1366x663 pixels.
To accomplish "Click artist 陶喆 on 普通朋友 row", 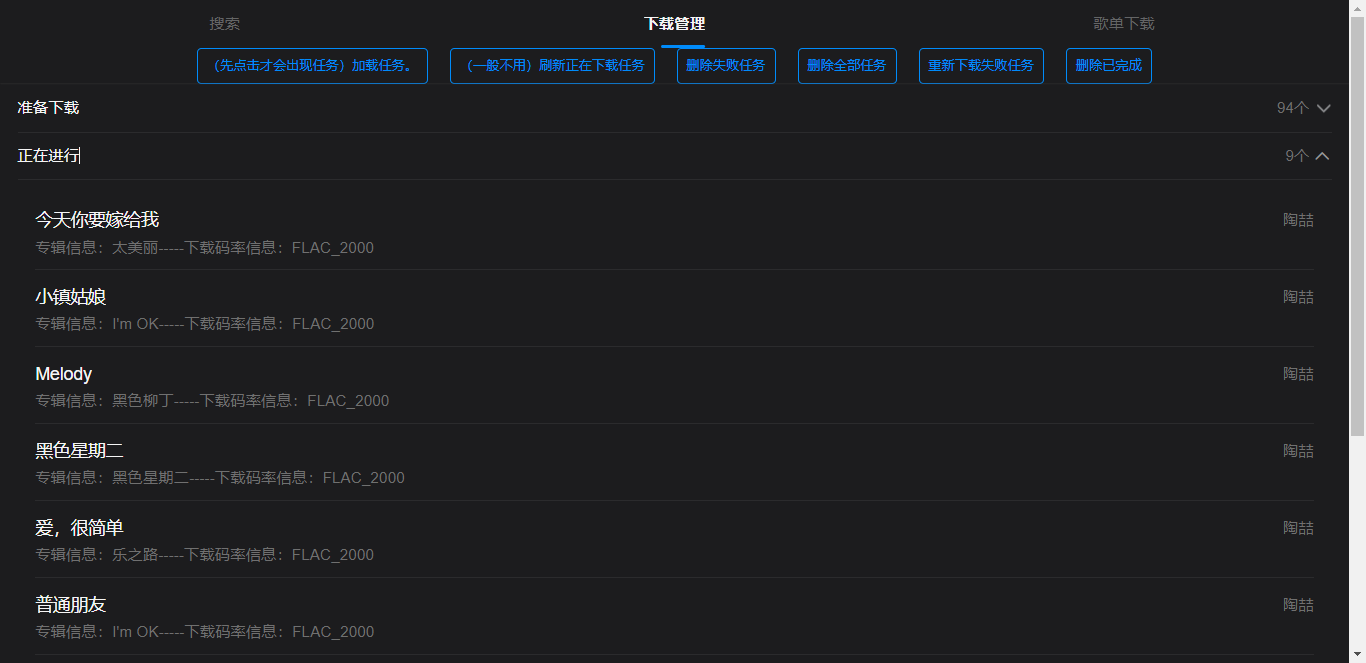I will [1298, 605].
